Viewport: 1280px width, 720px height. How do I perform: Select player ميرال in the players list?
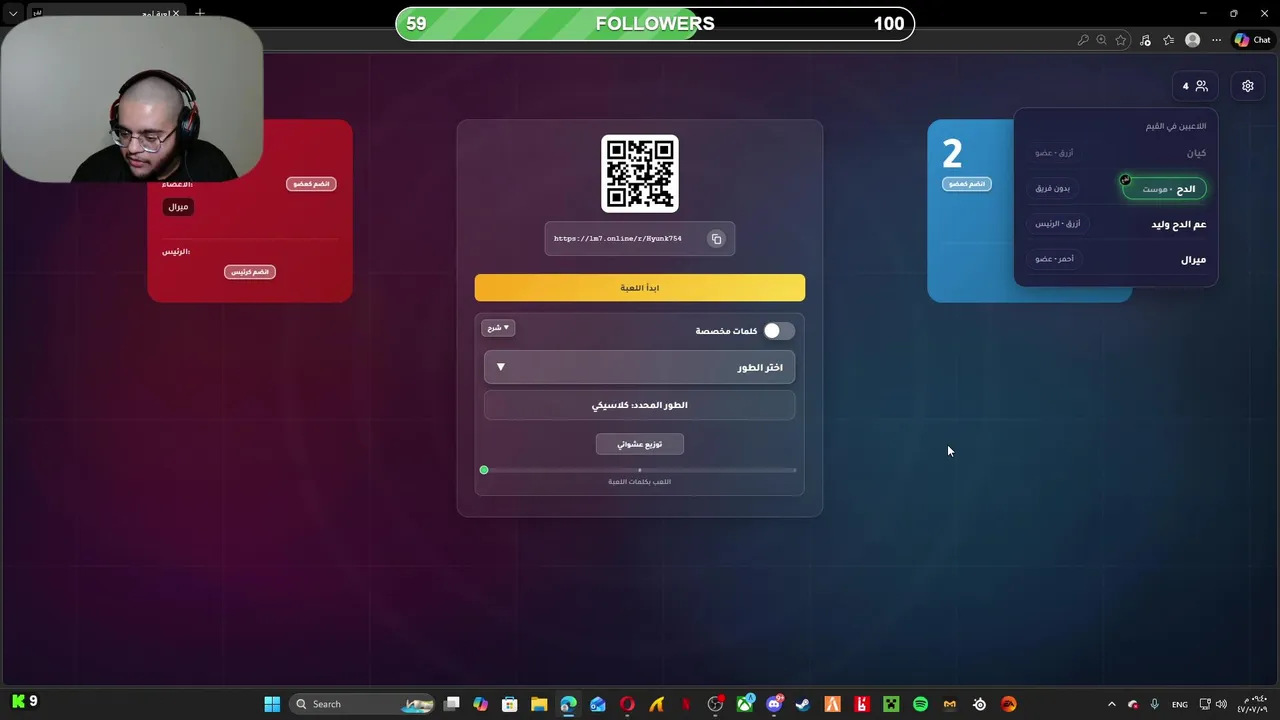coord(1194,260)
